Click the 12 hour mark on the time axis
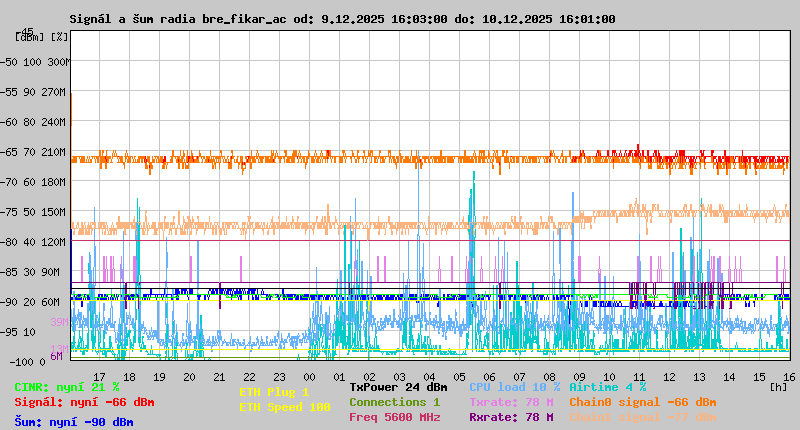 (x=669, y=376)
